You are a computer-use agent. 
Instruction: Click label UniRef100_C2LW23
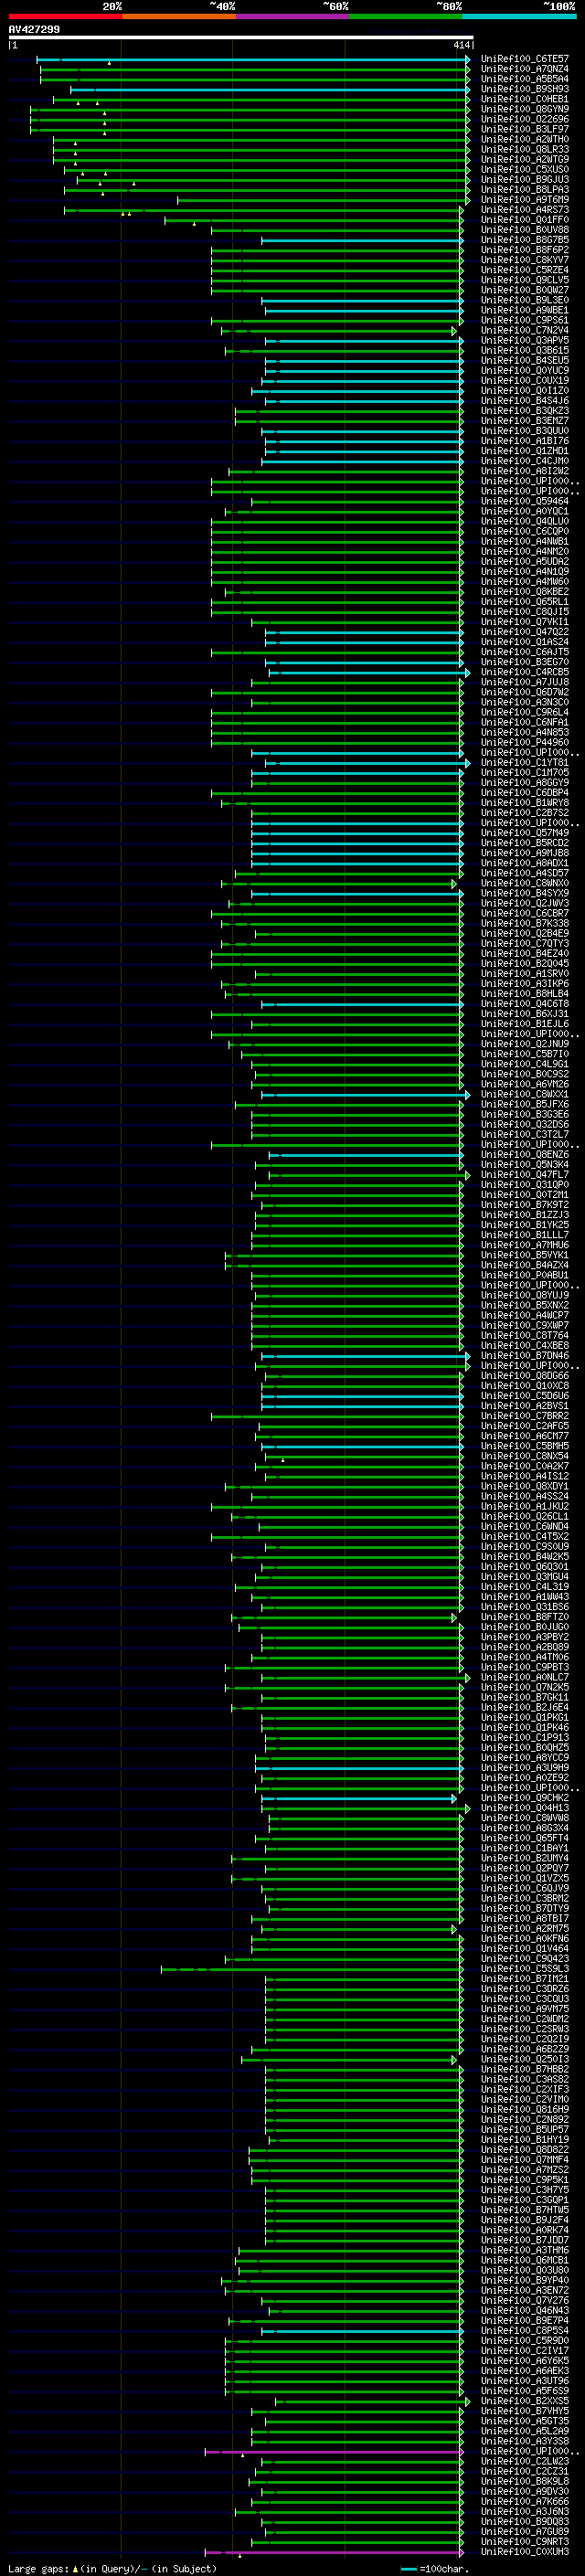pos(524,2460)
